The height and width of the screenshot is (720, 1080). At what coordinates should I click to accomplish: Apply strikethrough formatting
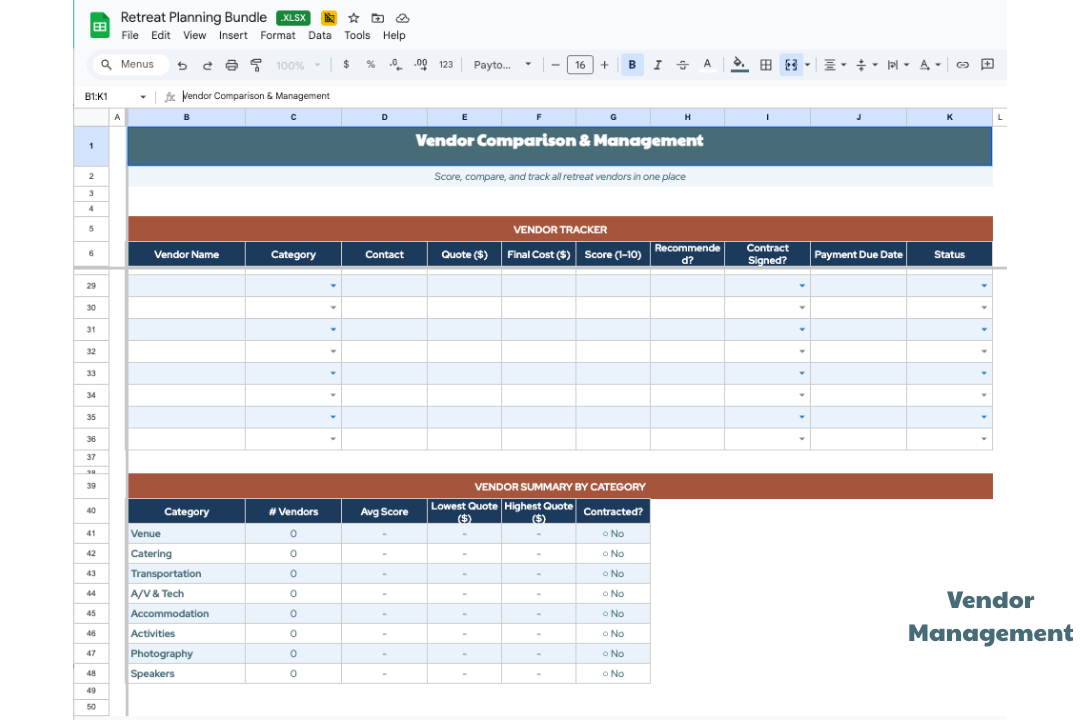pyautogui.click(x=682, y=64)
